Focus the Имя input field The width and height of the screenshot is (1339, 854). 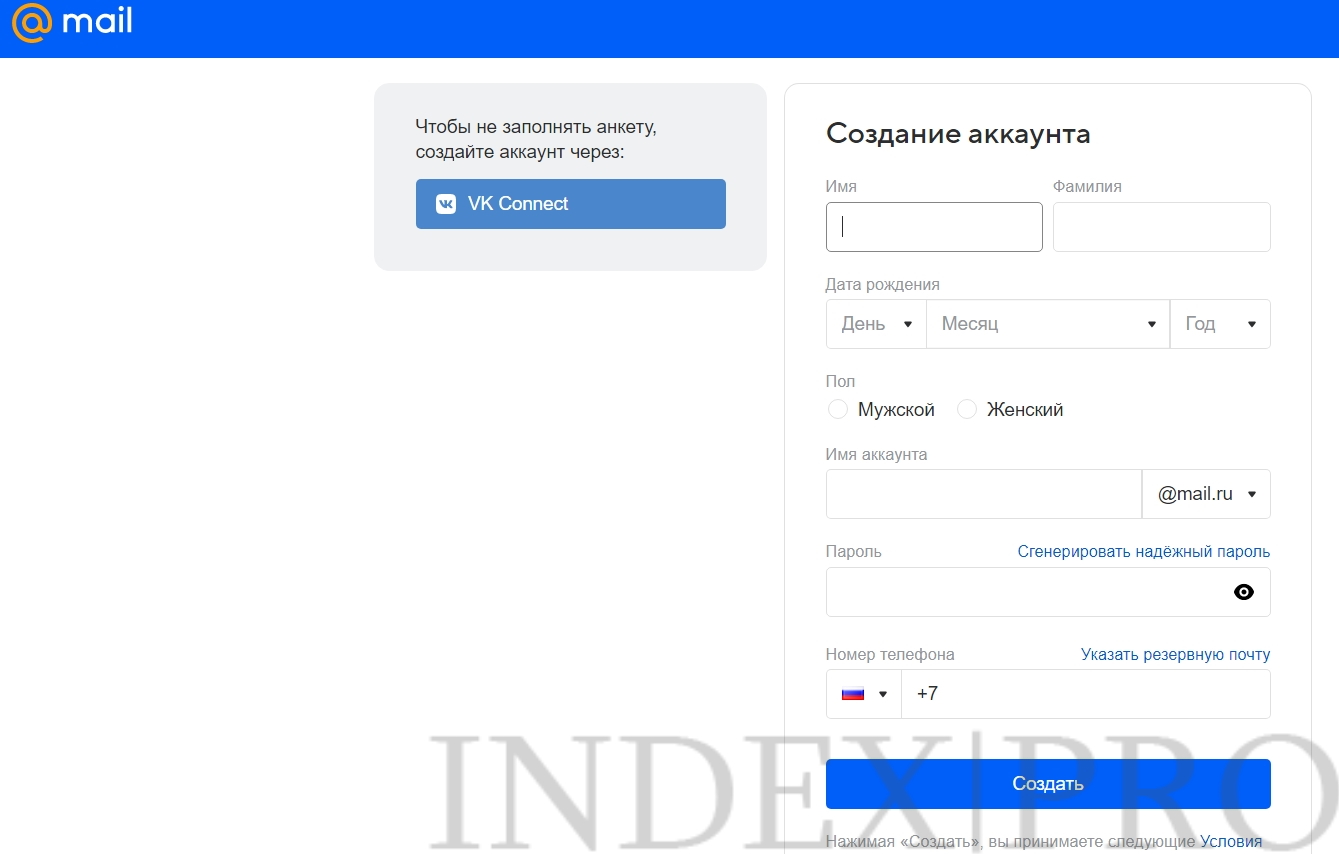[x=934, y=227]
